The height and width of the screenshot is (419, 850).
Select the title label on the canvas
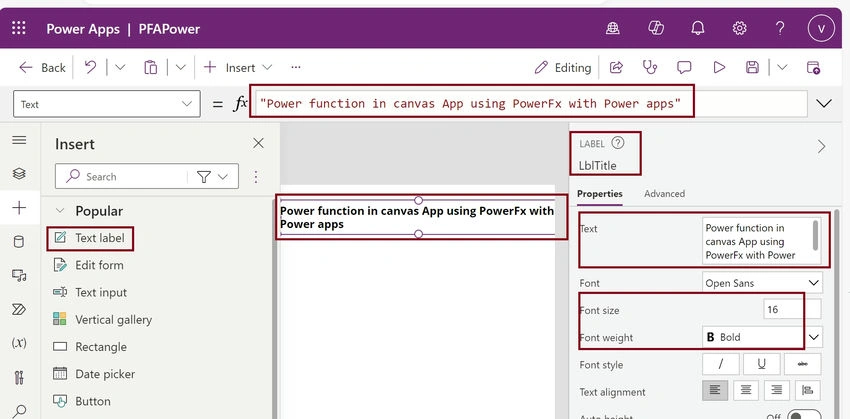point(417,217)
